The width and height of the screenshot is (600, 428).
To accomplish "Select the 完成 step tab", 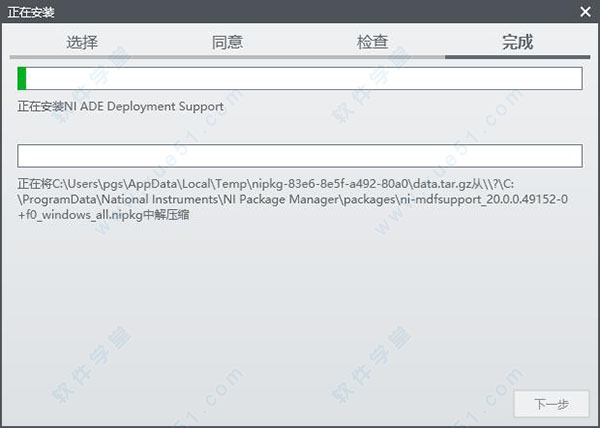I will [x=517, y=42].
